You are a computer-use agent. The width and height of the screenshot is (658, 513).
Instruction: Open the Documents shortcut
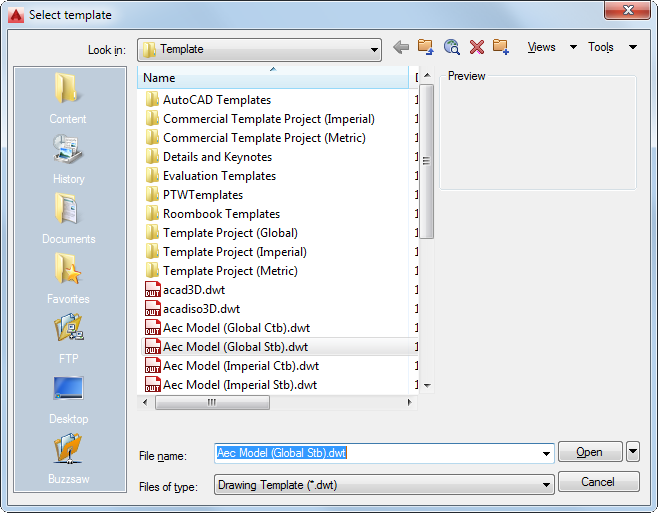click(68, 219)
